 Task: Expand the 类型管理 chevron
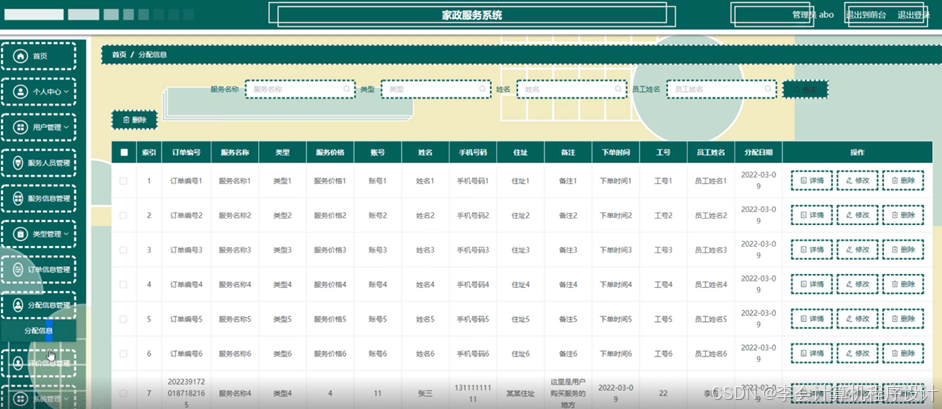point(66,234)
